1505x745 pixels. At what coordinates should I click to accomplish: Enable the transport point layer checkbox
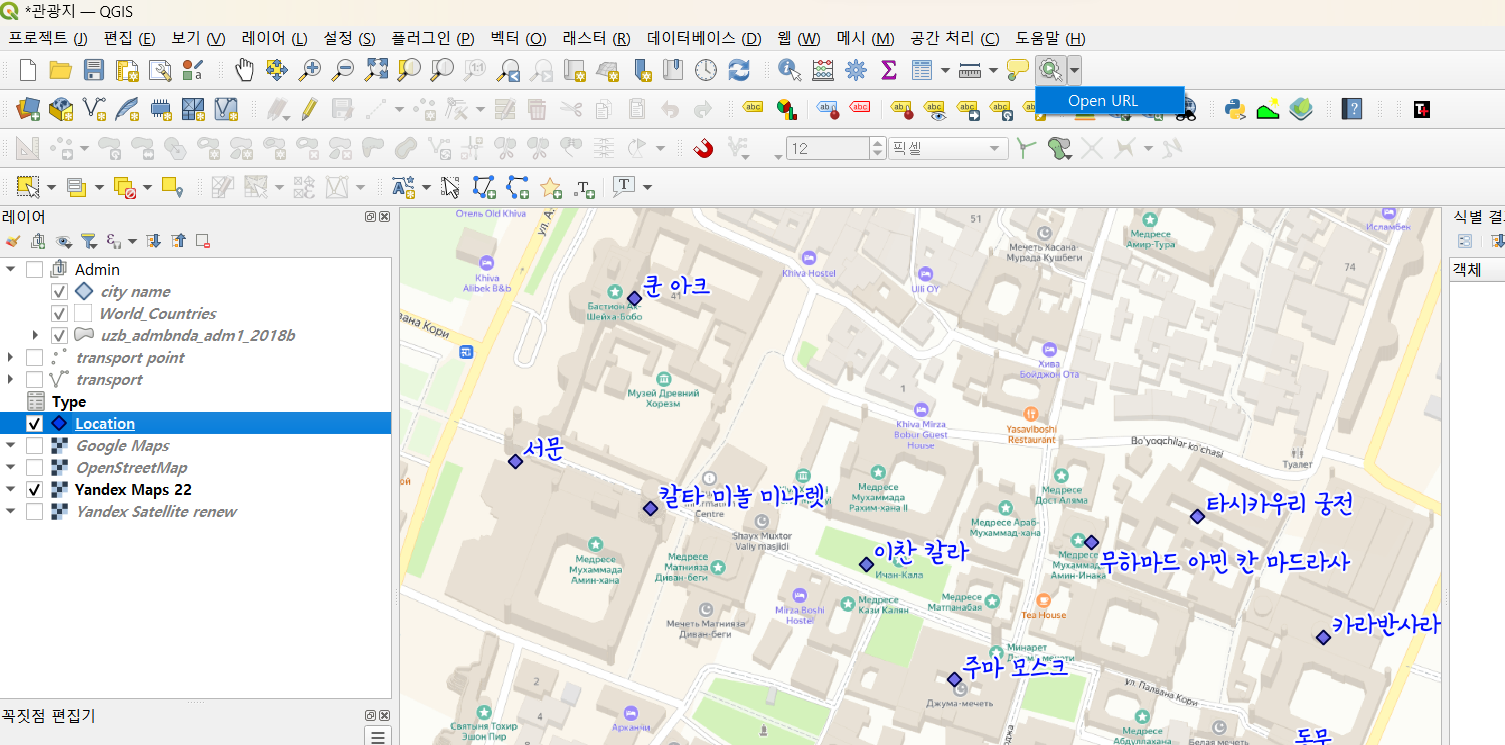tap(34, 357)
